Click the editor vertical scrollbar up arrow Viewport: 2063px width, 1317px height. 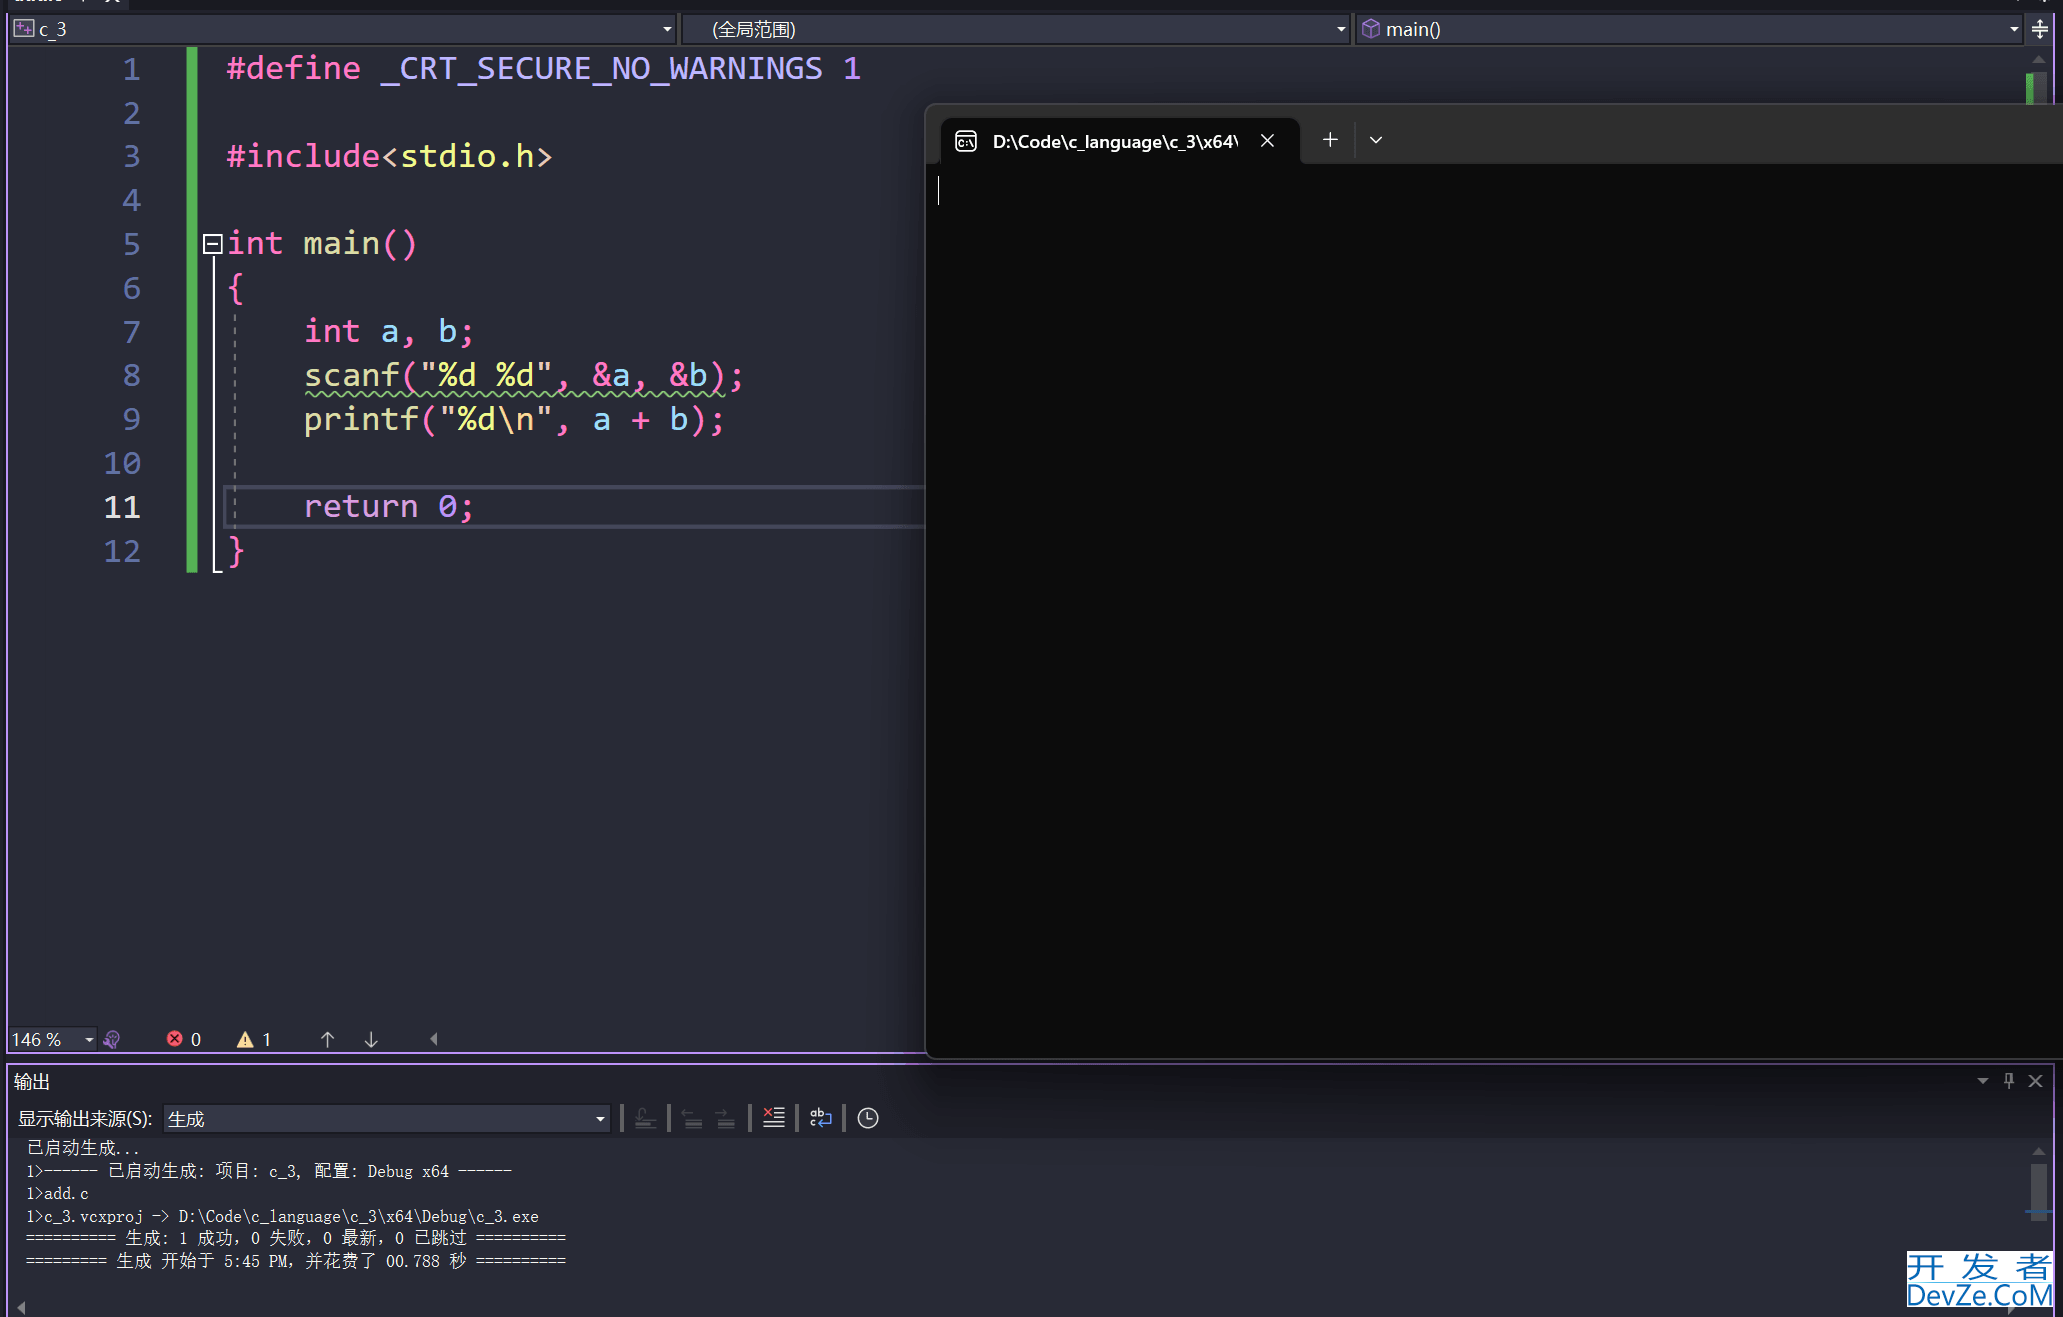coord(2038,59)
